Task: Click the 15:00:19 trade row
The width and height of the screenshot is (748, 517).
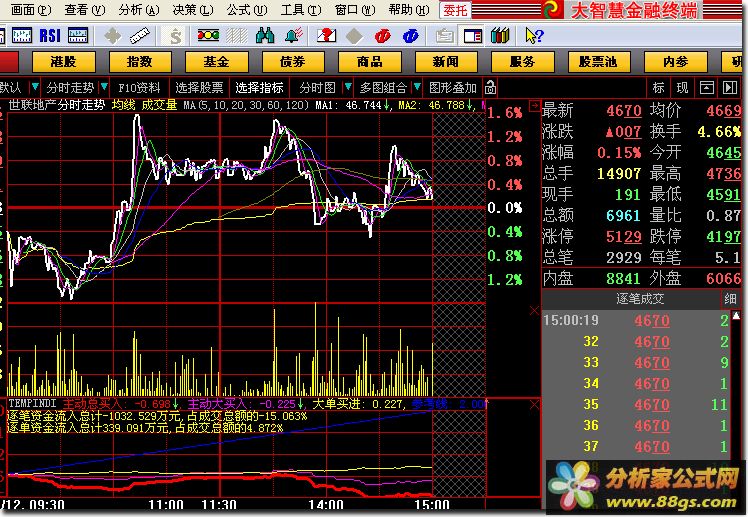Action: [636, 320]
